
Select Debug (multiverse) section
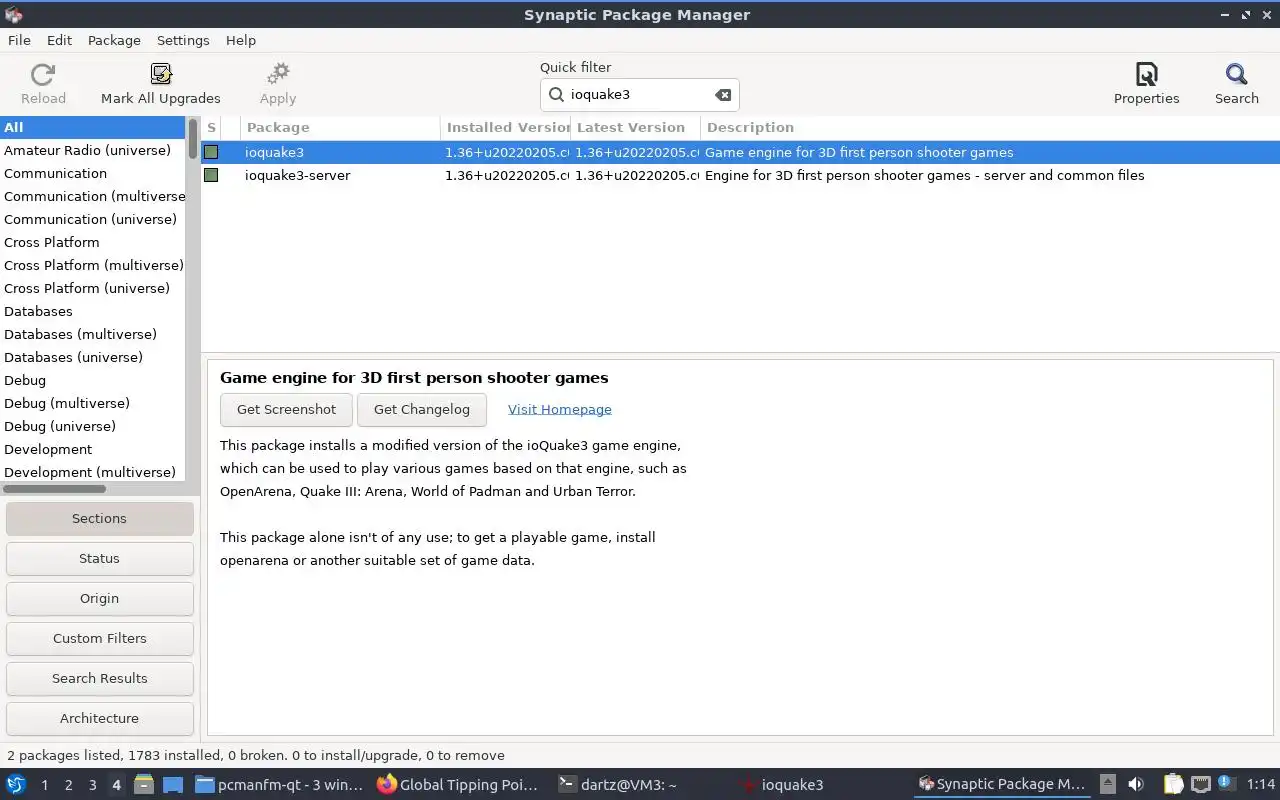point(93,403)
